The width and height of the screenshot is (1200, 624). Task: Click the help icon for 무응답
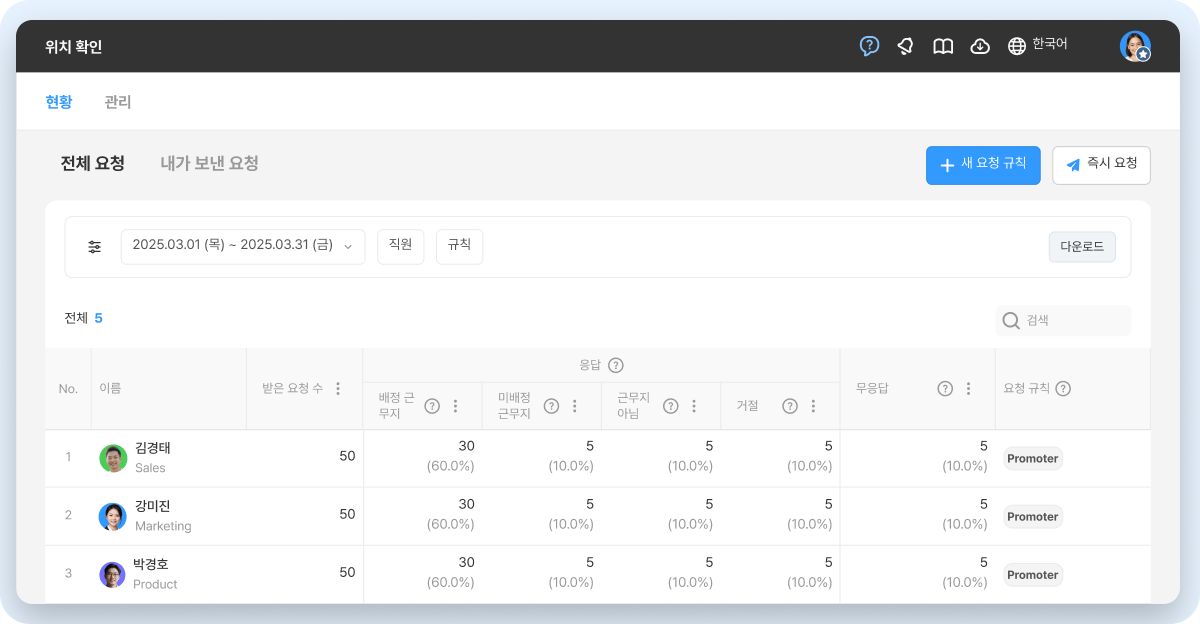[x=945, y=388]
